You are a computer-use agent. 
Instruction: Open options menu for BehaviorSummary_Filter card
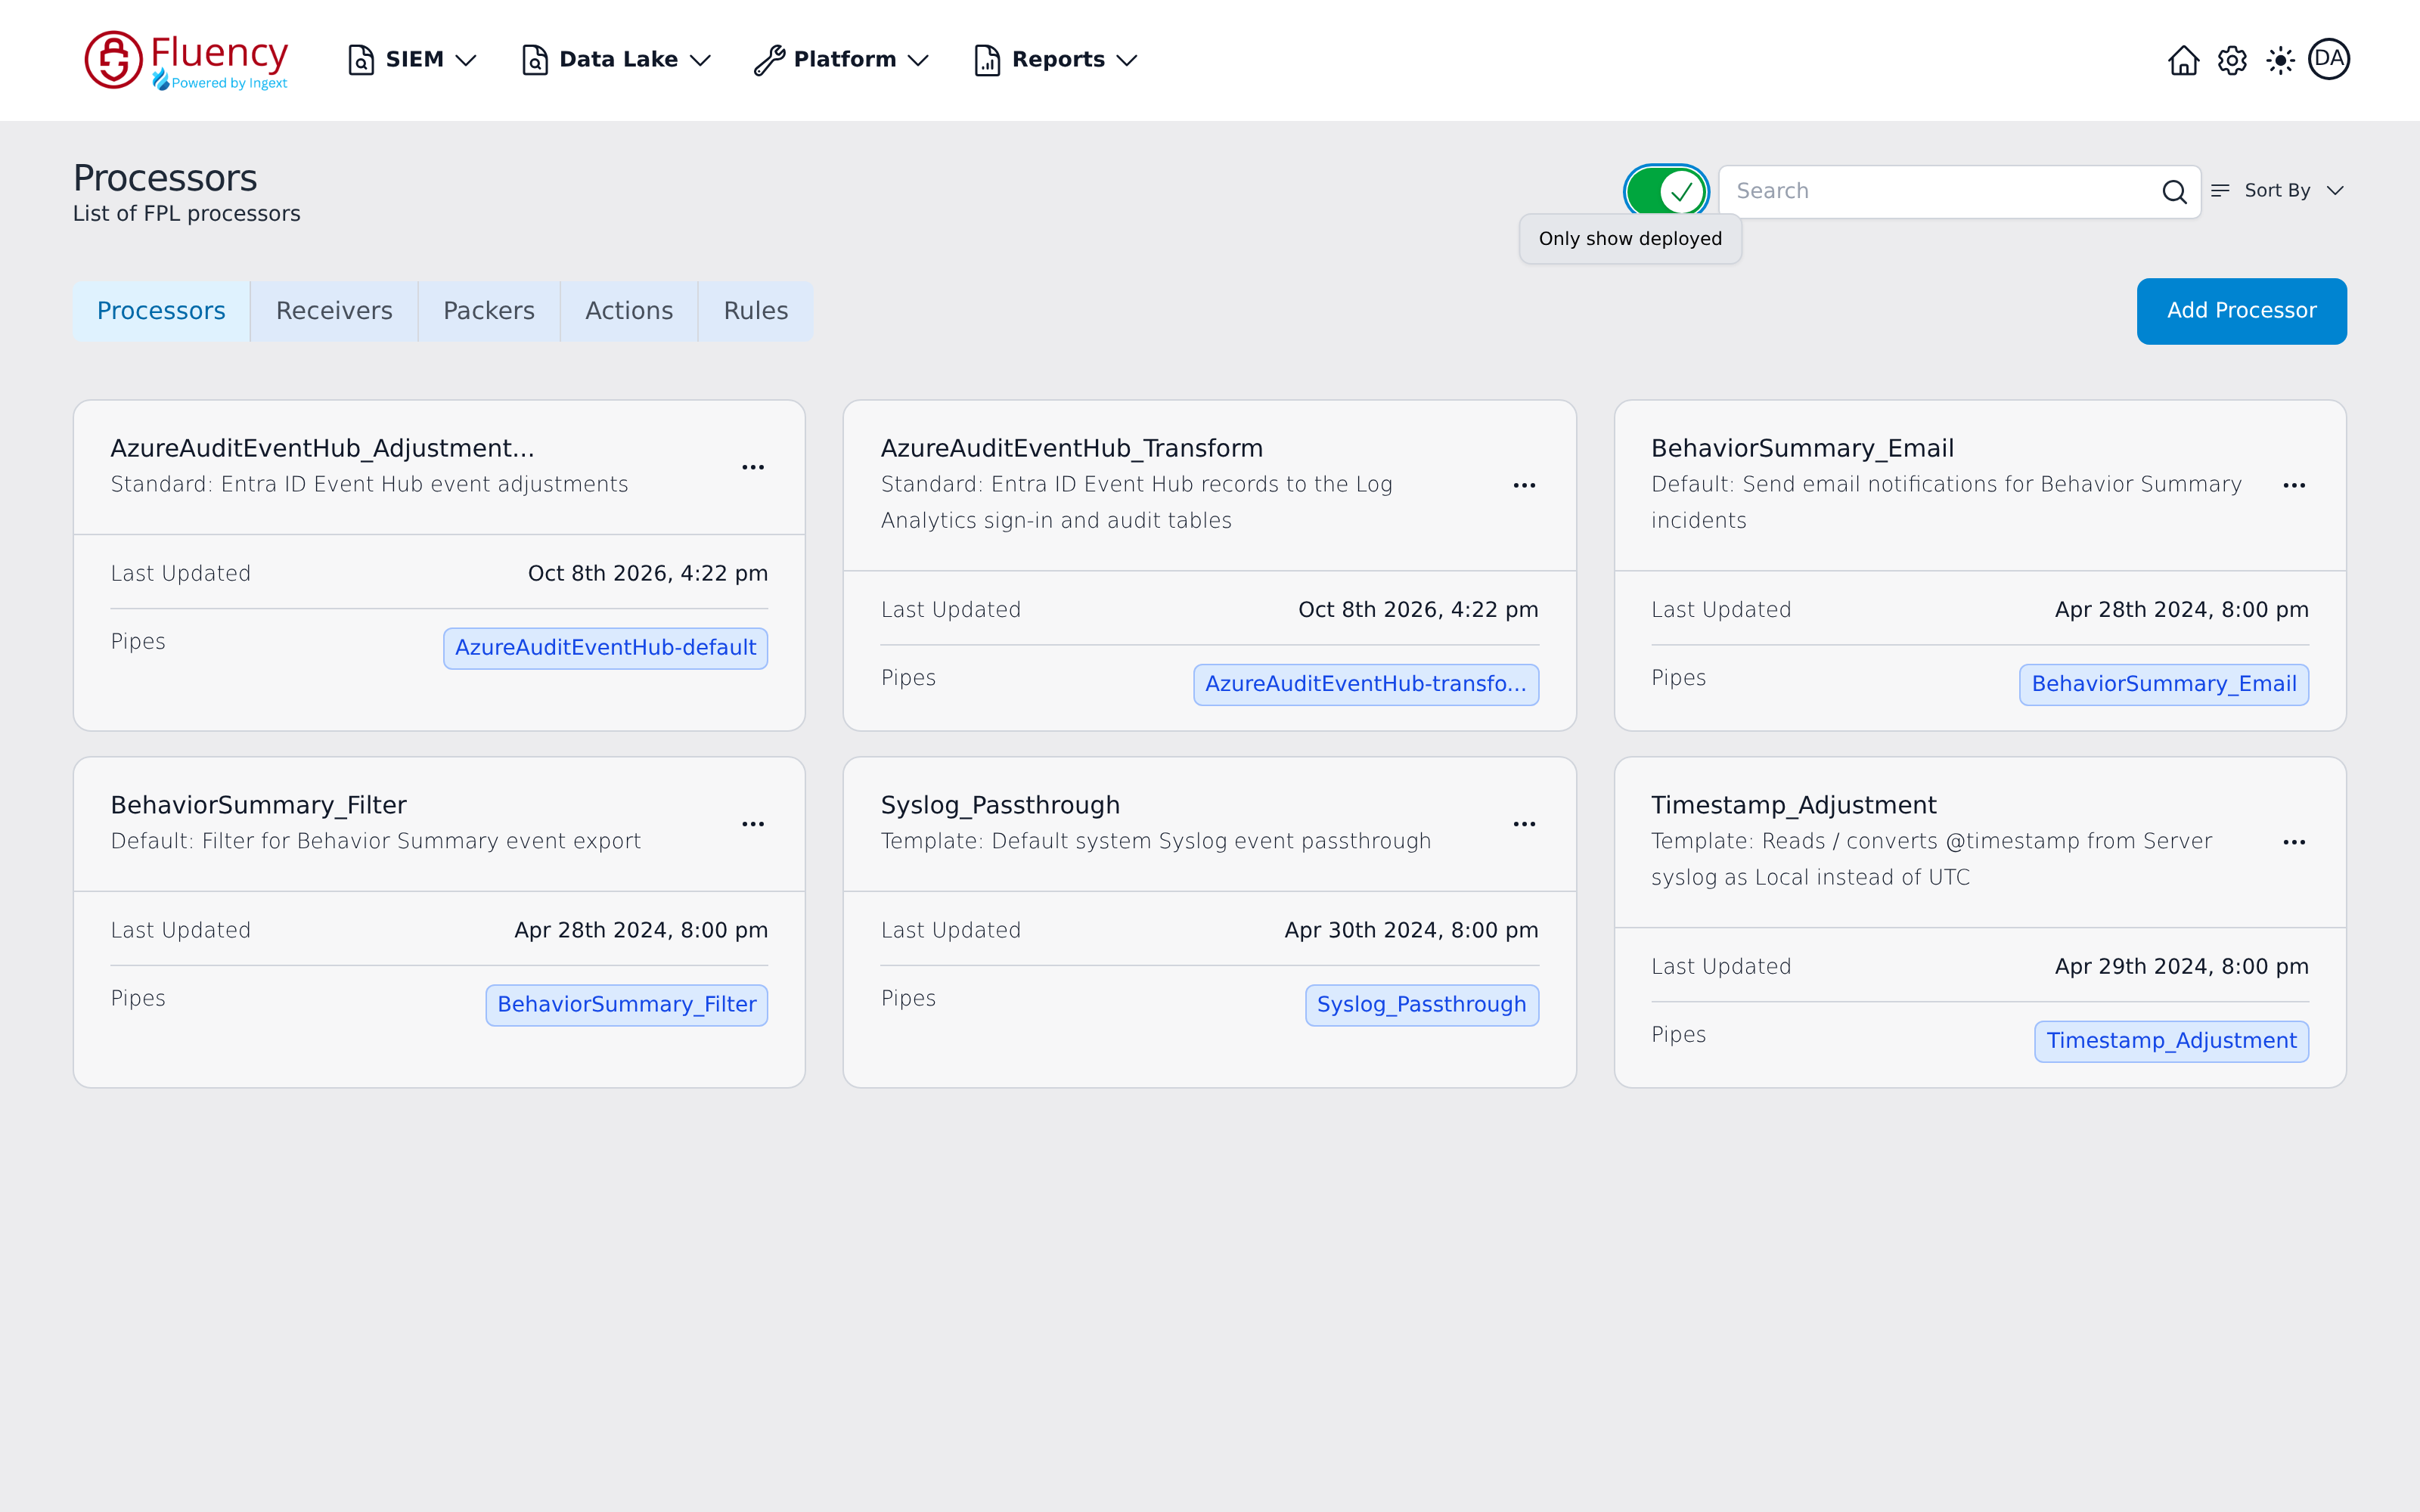(x=753, y=824)
